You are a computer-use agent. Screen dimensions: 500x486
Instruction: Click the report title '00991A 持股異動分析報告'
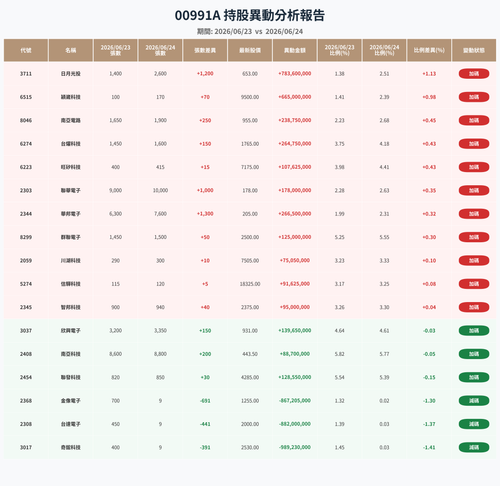[x=250, y=16]
